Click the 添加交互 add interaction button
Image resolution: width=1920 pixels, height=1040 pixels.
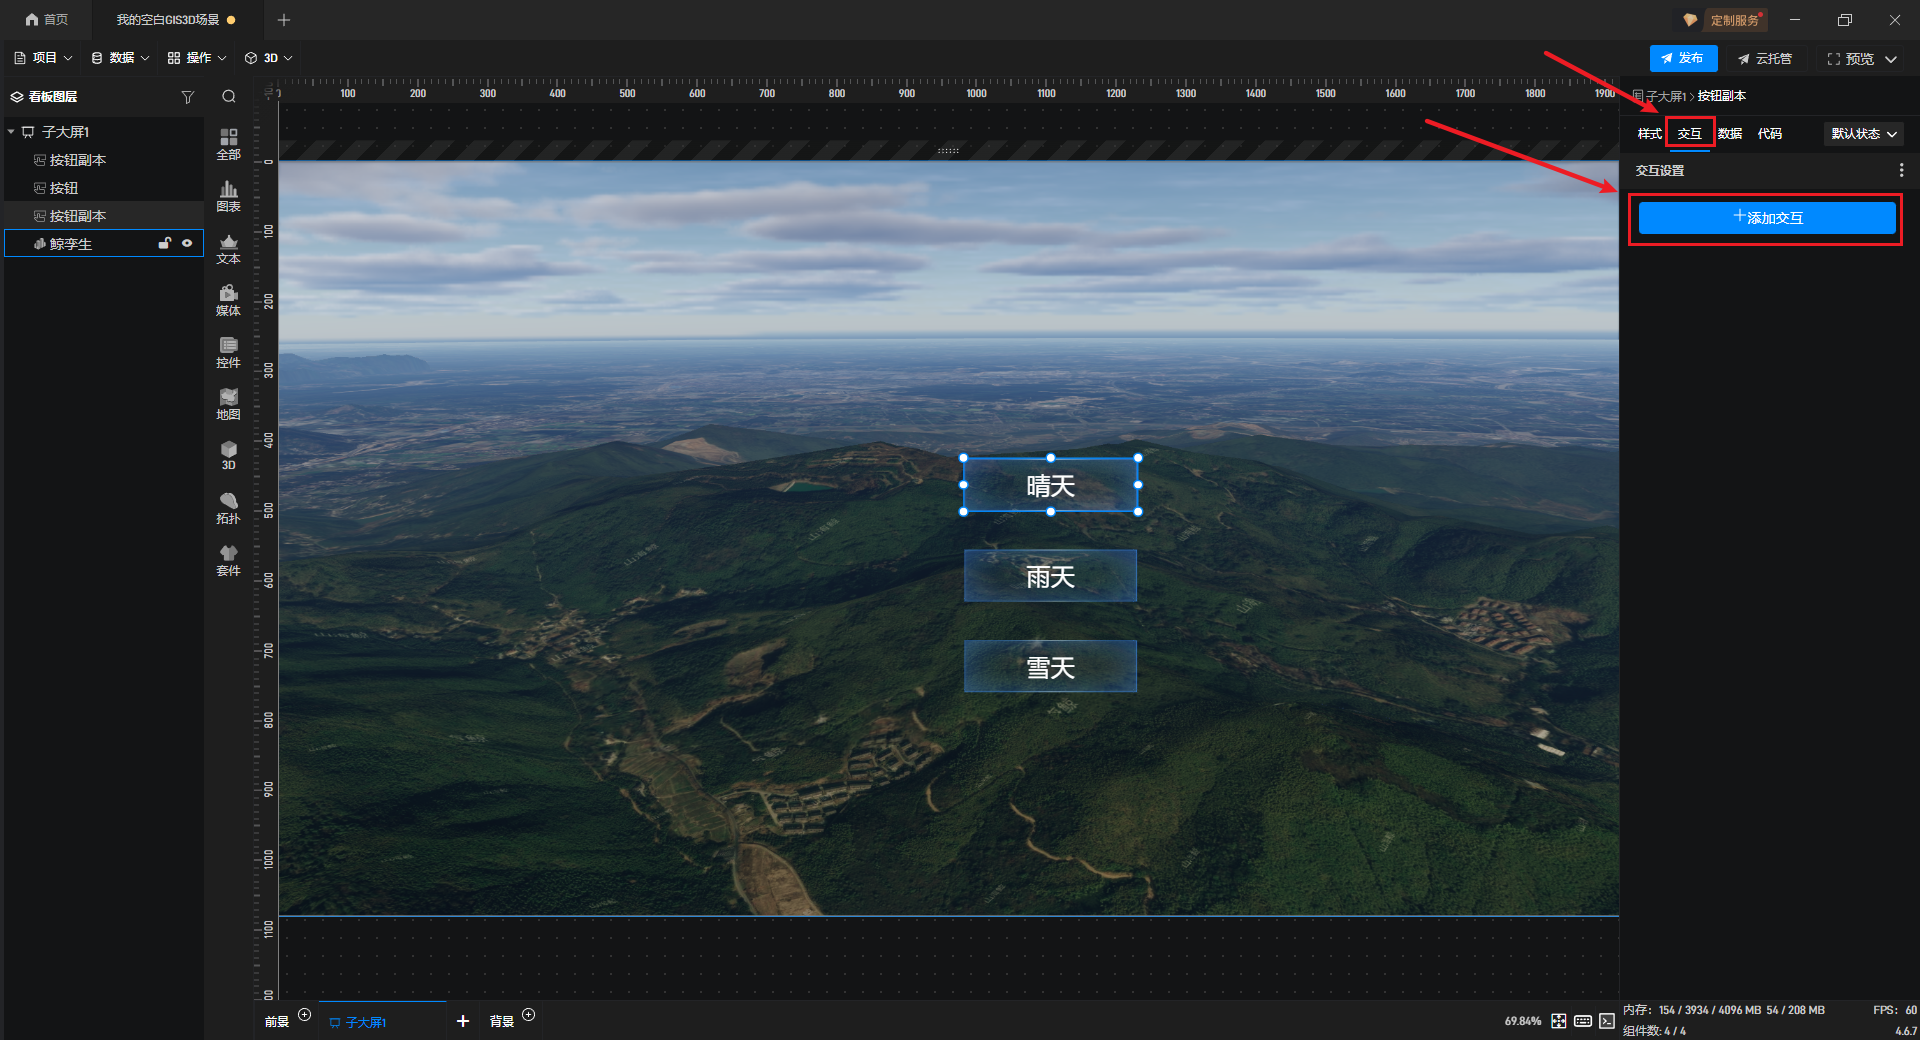click(1766, 218)
